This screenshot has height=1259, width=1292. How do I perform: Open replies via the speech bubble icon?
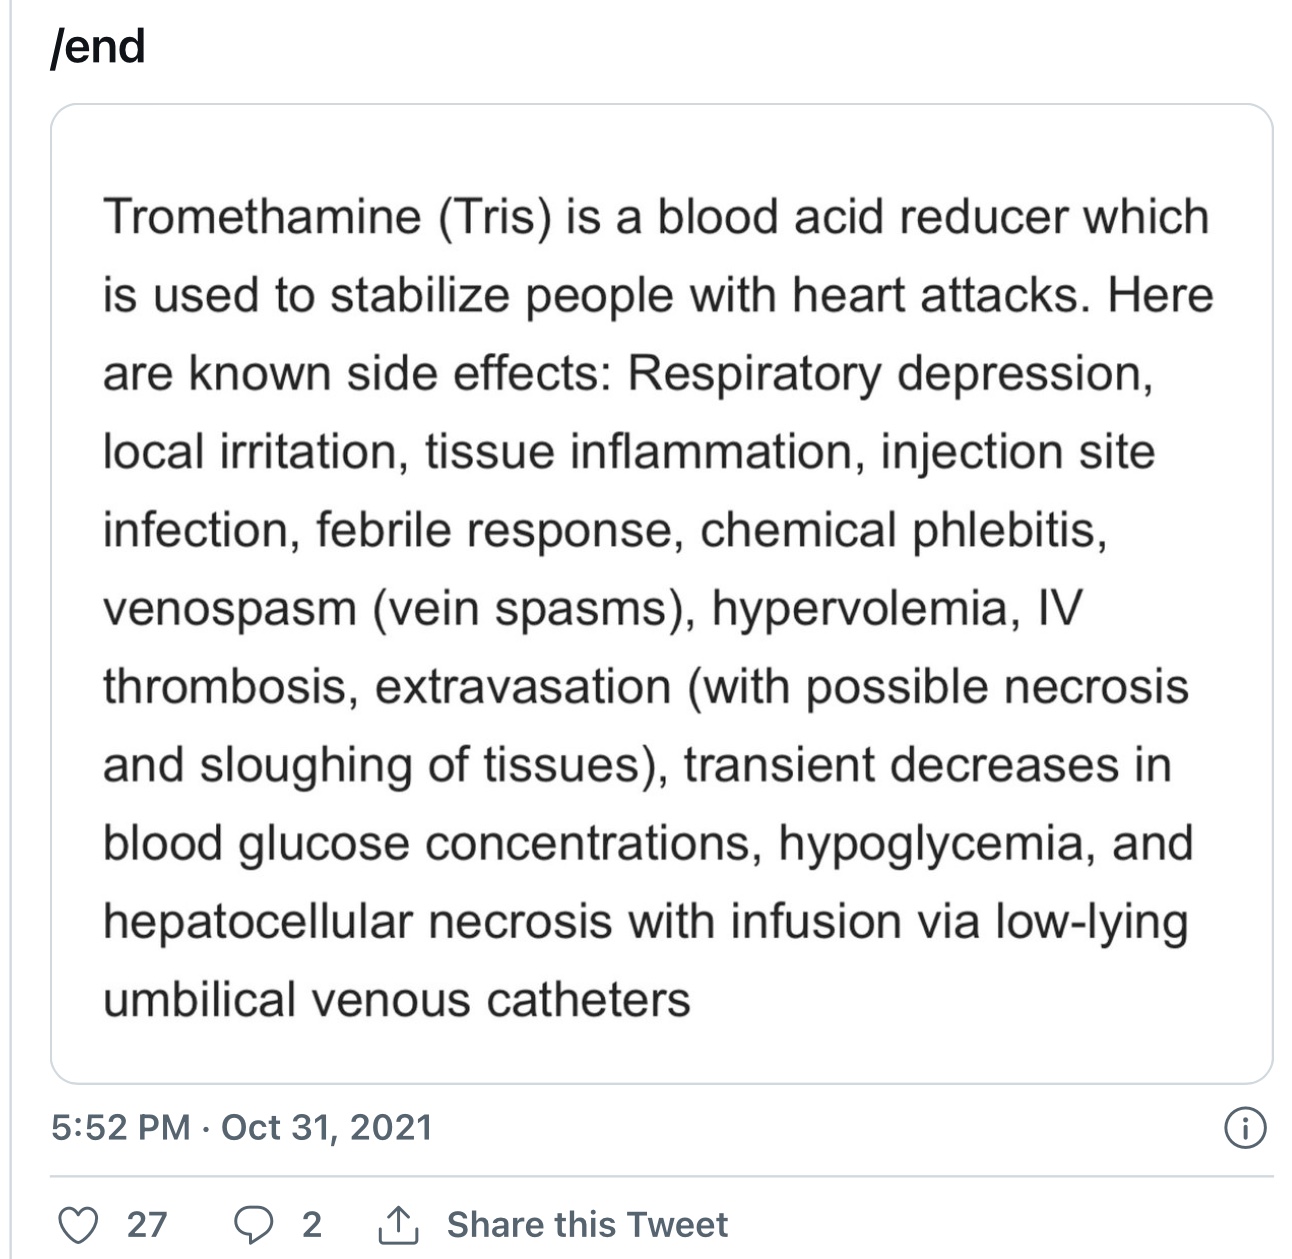click(253, 1224)
